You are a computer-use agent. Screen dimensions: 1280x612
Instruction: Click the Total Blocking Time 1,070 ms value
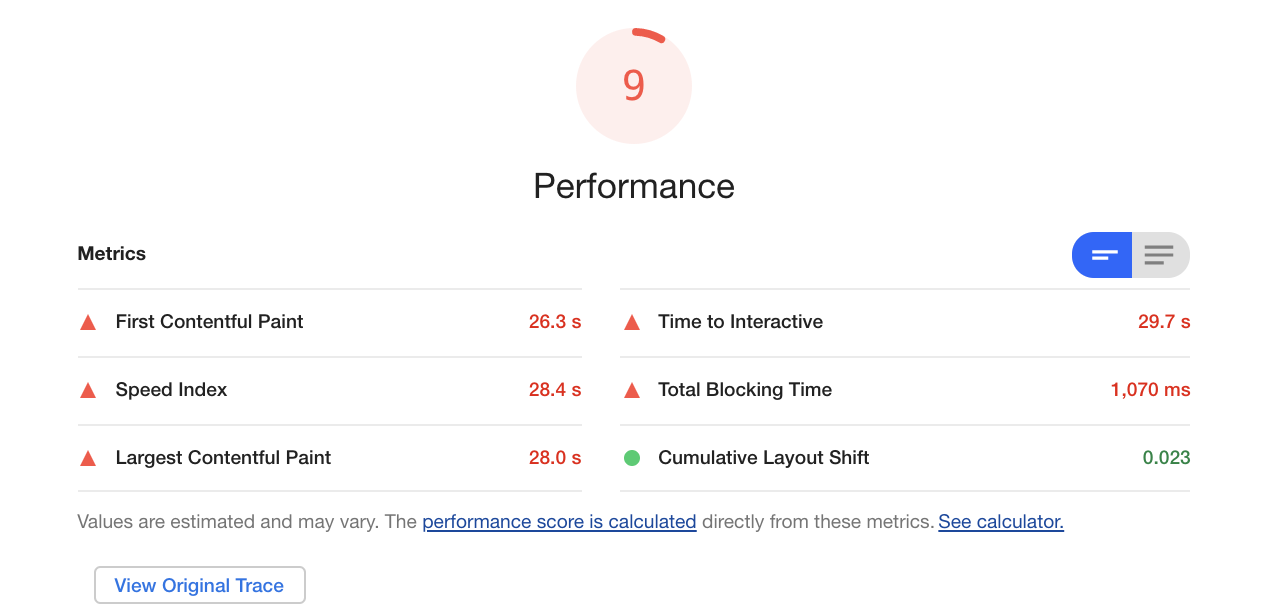pyautogui.click(x=1150, y=390)
